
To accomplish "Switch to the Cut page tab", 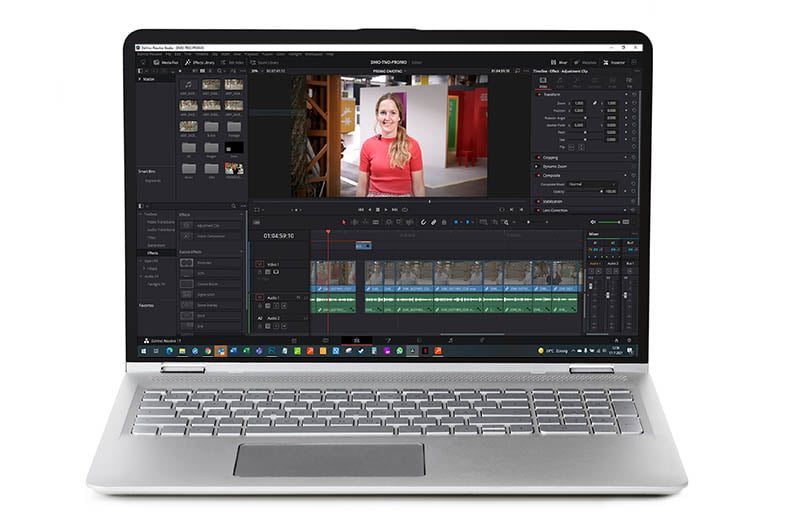I will pyautogui.click(x=325, y=340).
